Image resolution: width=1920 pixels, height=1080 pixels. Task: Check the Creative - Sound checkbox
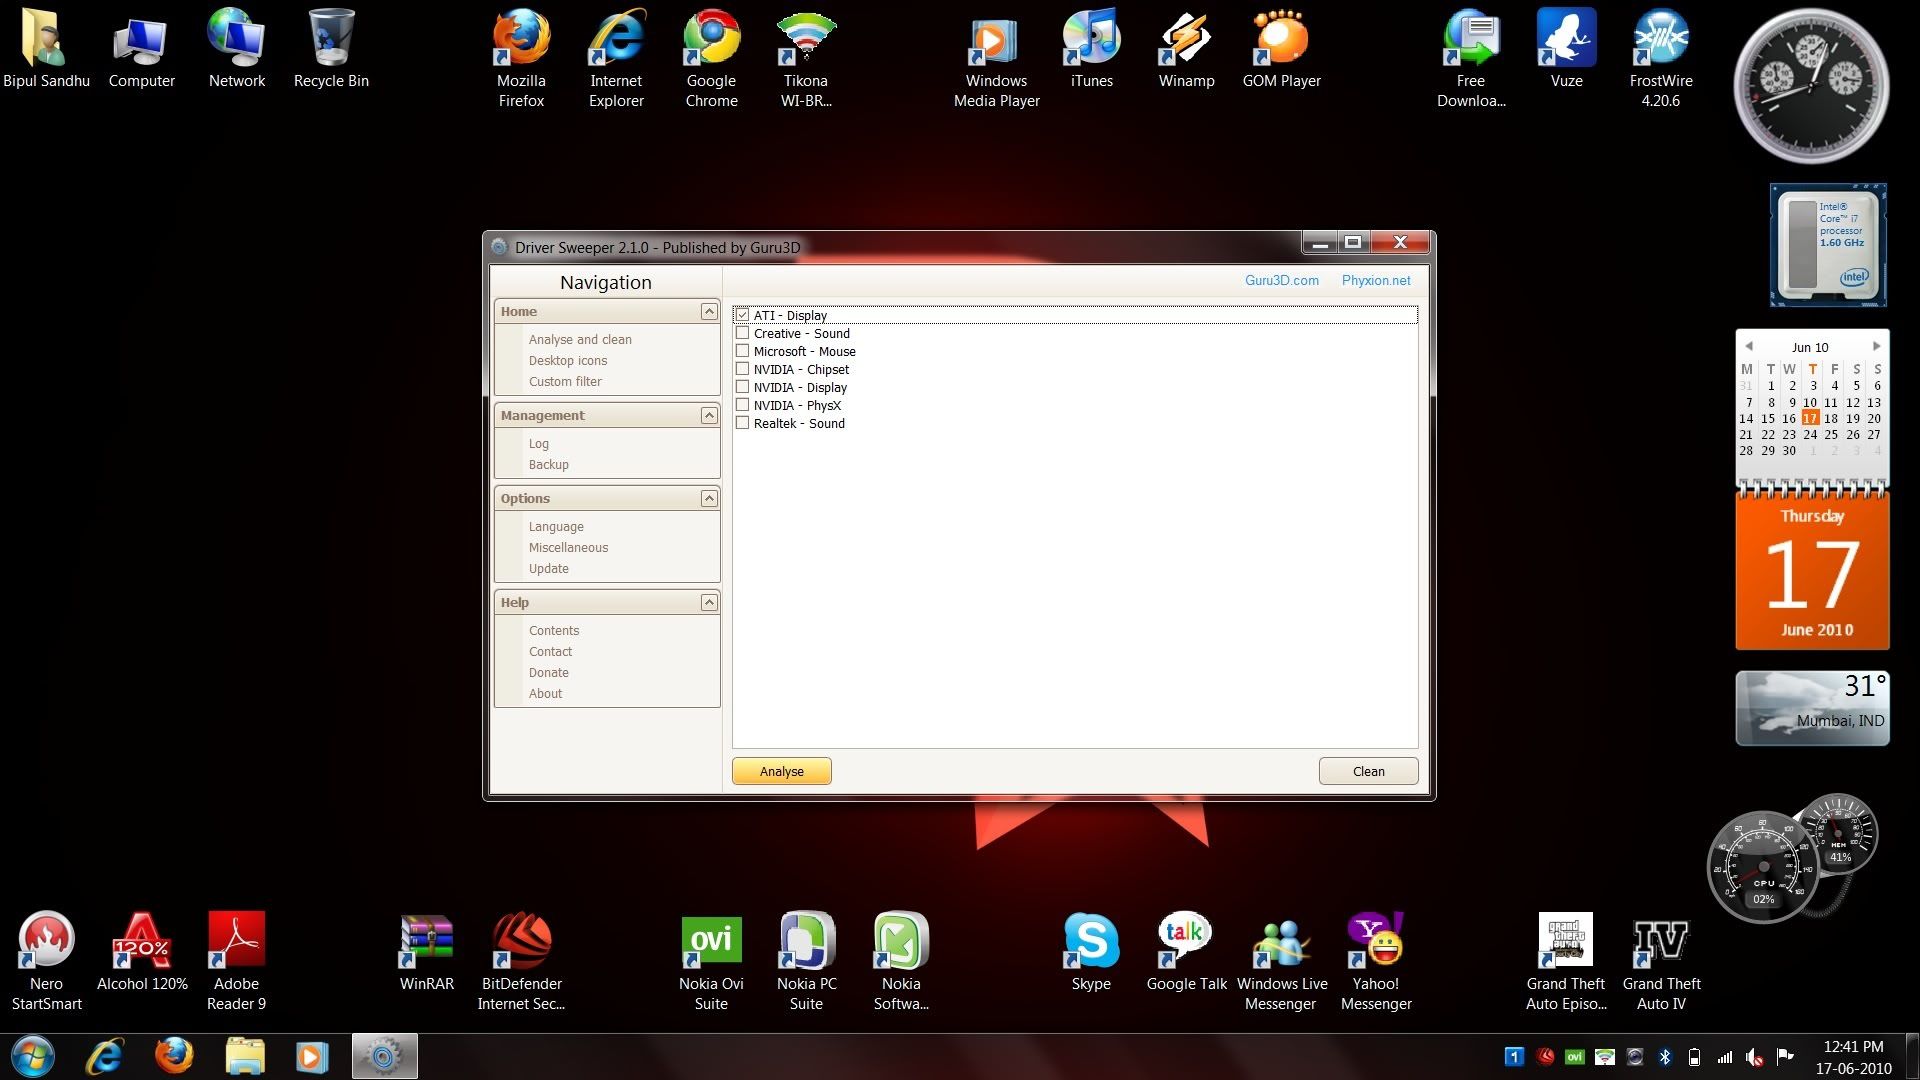pos(742,333)
